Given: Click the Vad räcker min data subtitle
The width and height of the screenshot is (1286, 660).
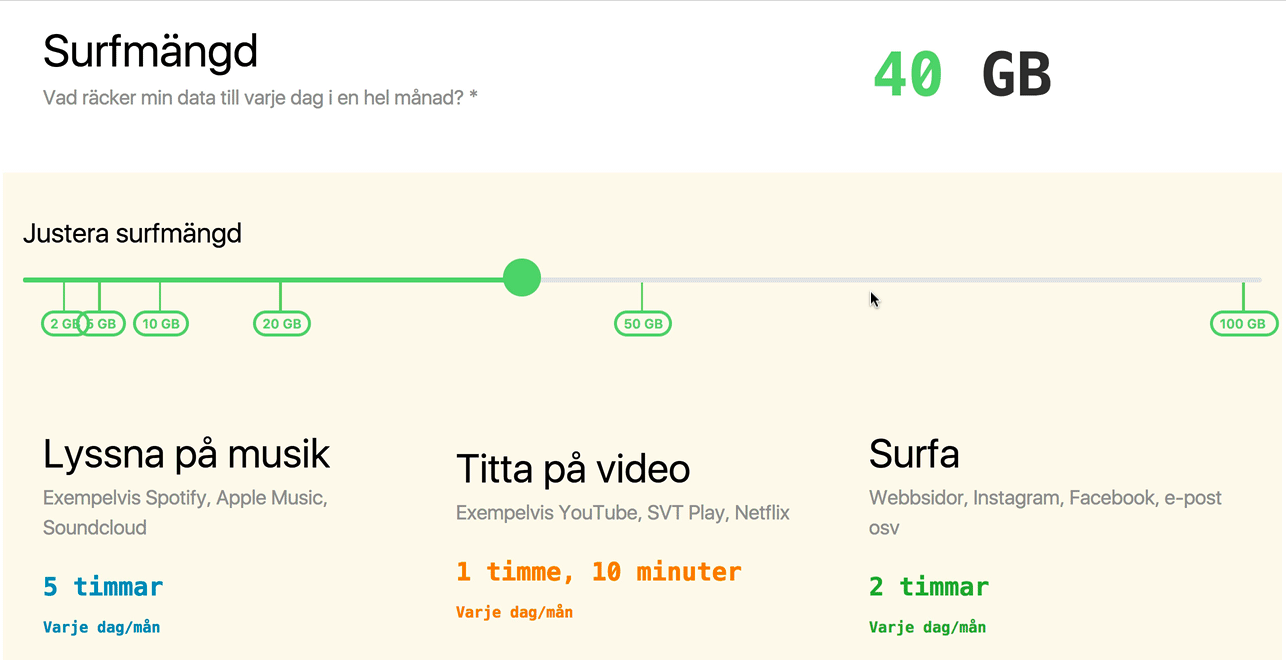Looking at the screenshot, I should tap(260, 98).
